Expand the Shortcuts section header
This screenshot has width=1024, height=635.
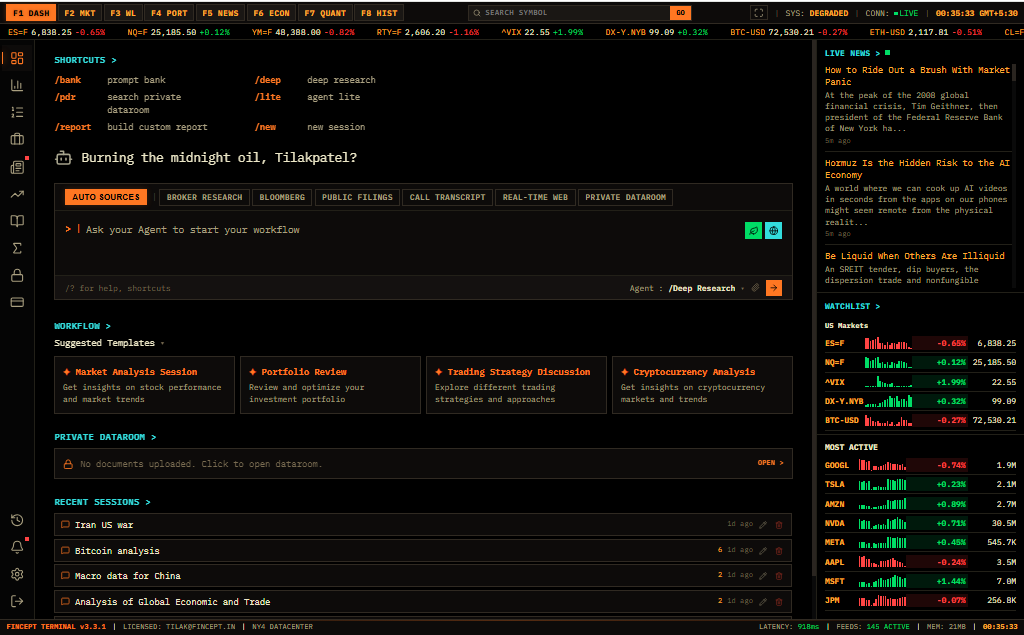point(86,60)
